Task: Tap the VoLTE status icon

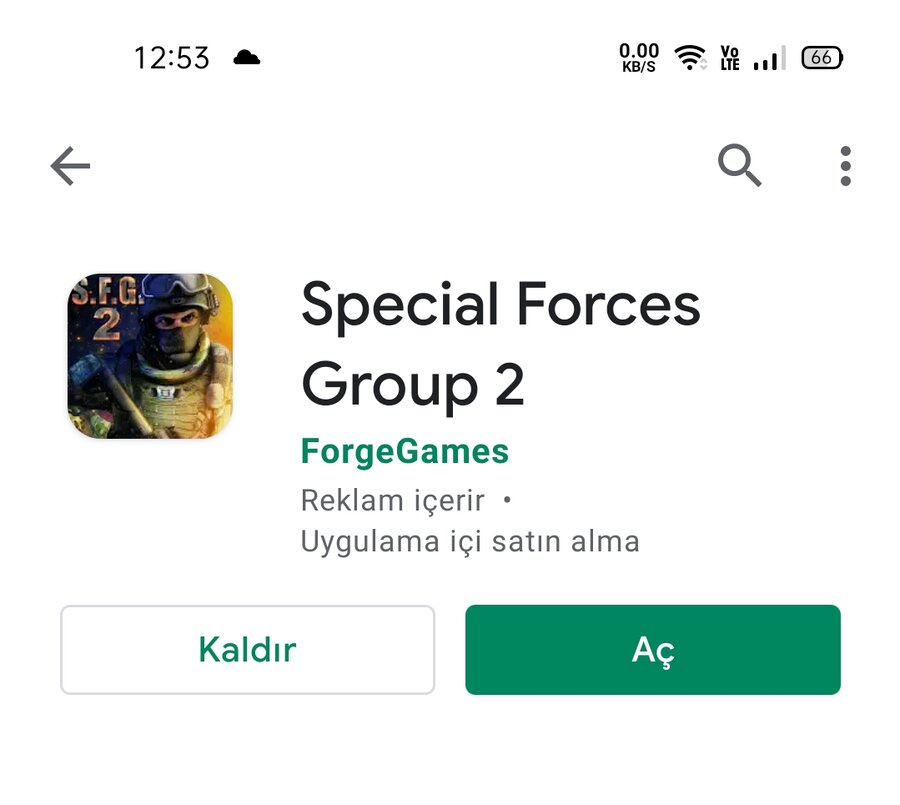Action: tap(730, 58)
